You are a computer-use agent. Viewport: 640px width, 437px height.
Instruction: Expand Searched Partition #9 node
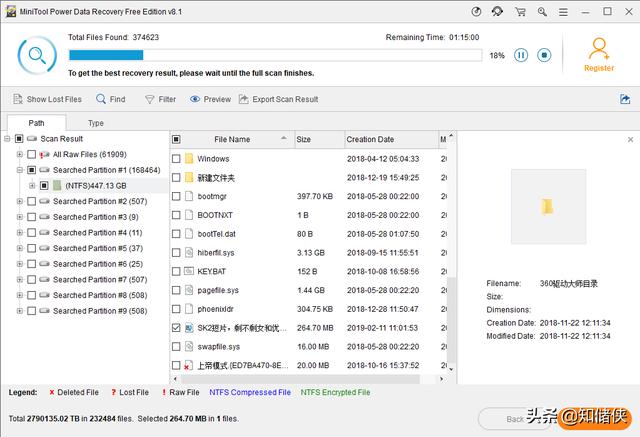point(19,311)
